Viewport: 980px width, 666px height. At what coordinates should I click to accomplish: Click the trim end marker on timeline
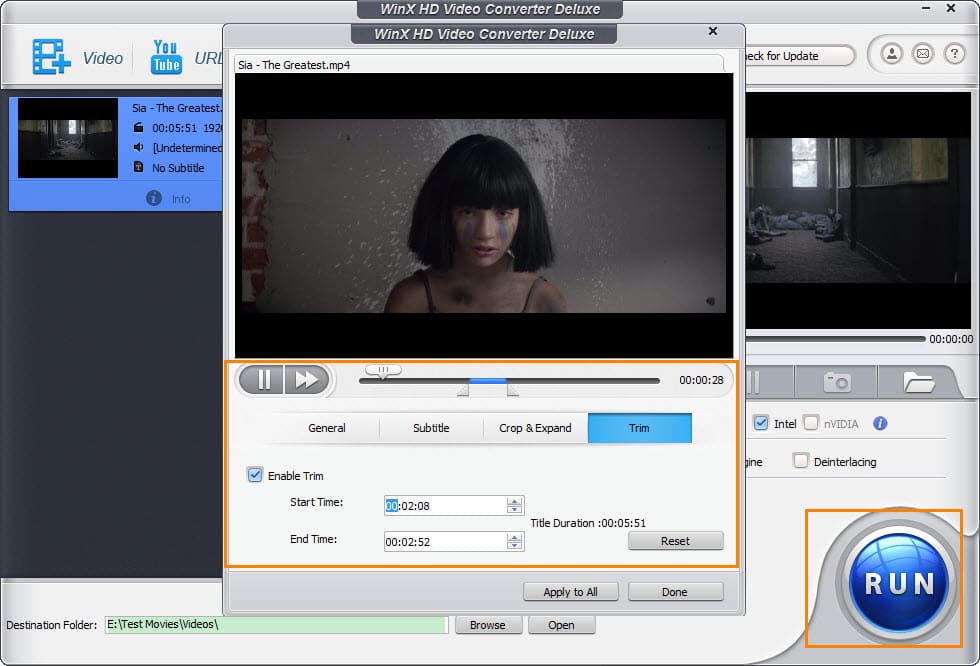click(x=512, y=391)
